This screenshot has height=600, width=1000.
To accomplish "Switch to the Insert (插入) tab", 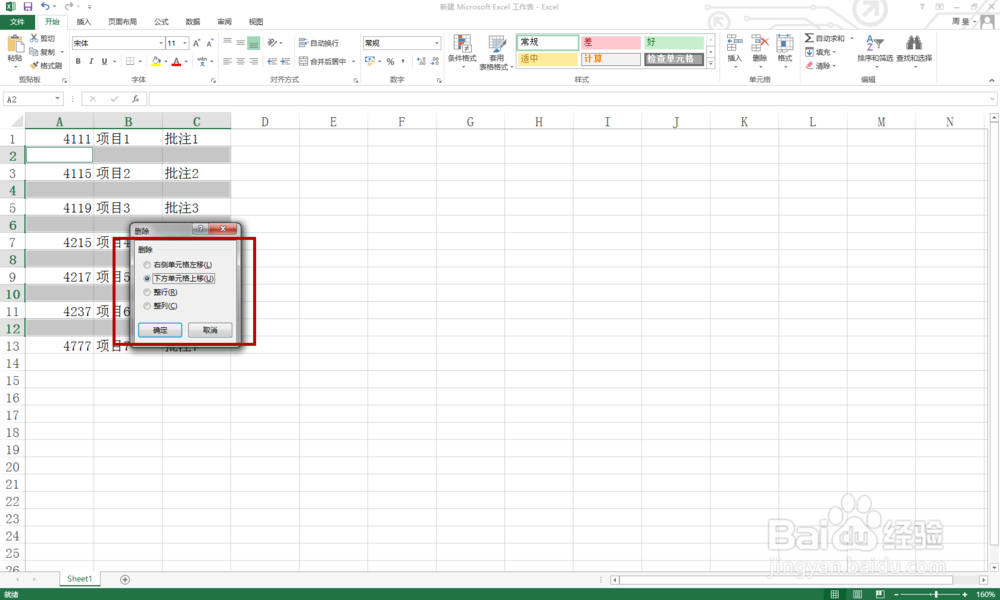I will coord(84,22).
